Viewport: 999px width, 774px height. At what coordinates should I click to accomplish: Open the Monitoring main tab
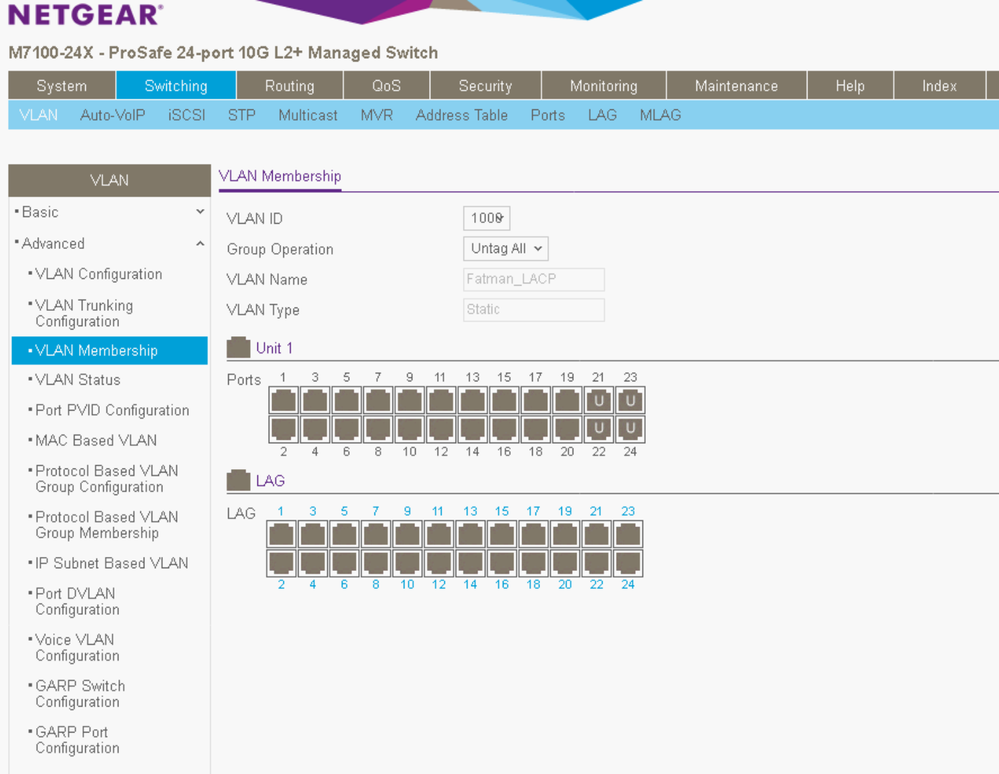pyautogui.click(x=604, y=85)
